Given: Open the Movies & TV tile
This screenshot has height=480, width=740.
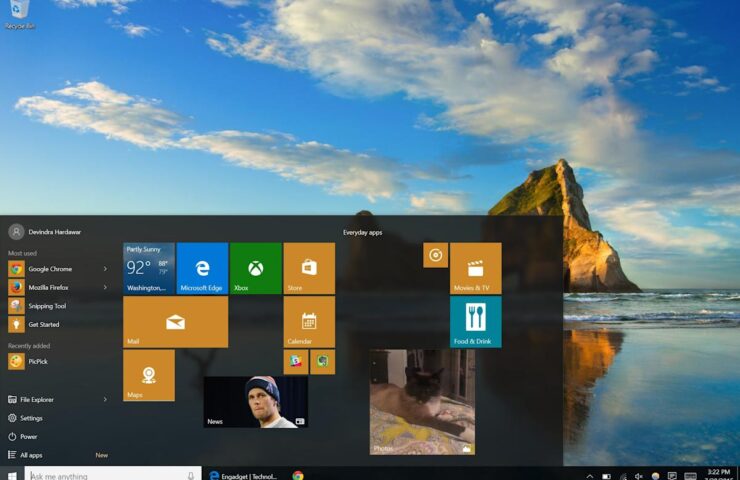Looking at the screenshot, I should (x=476, y=268).
